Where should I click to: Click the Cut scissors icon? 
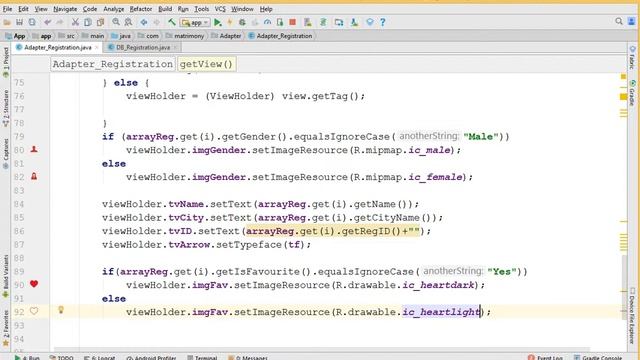click(x=75, y=22)
